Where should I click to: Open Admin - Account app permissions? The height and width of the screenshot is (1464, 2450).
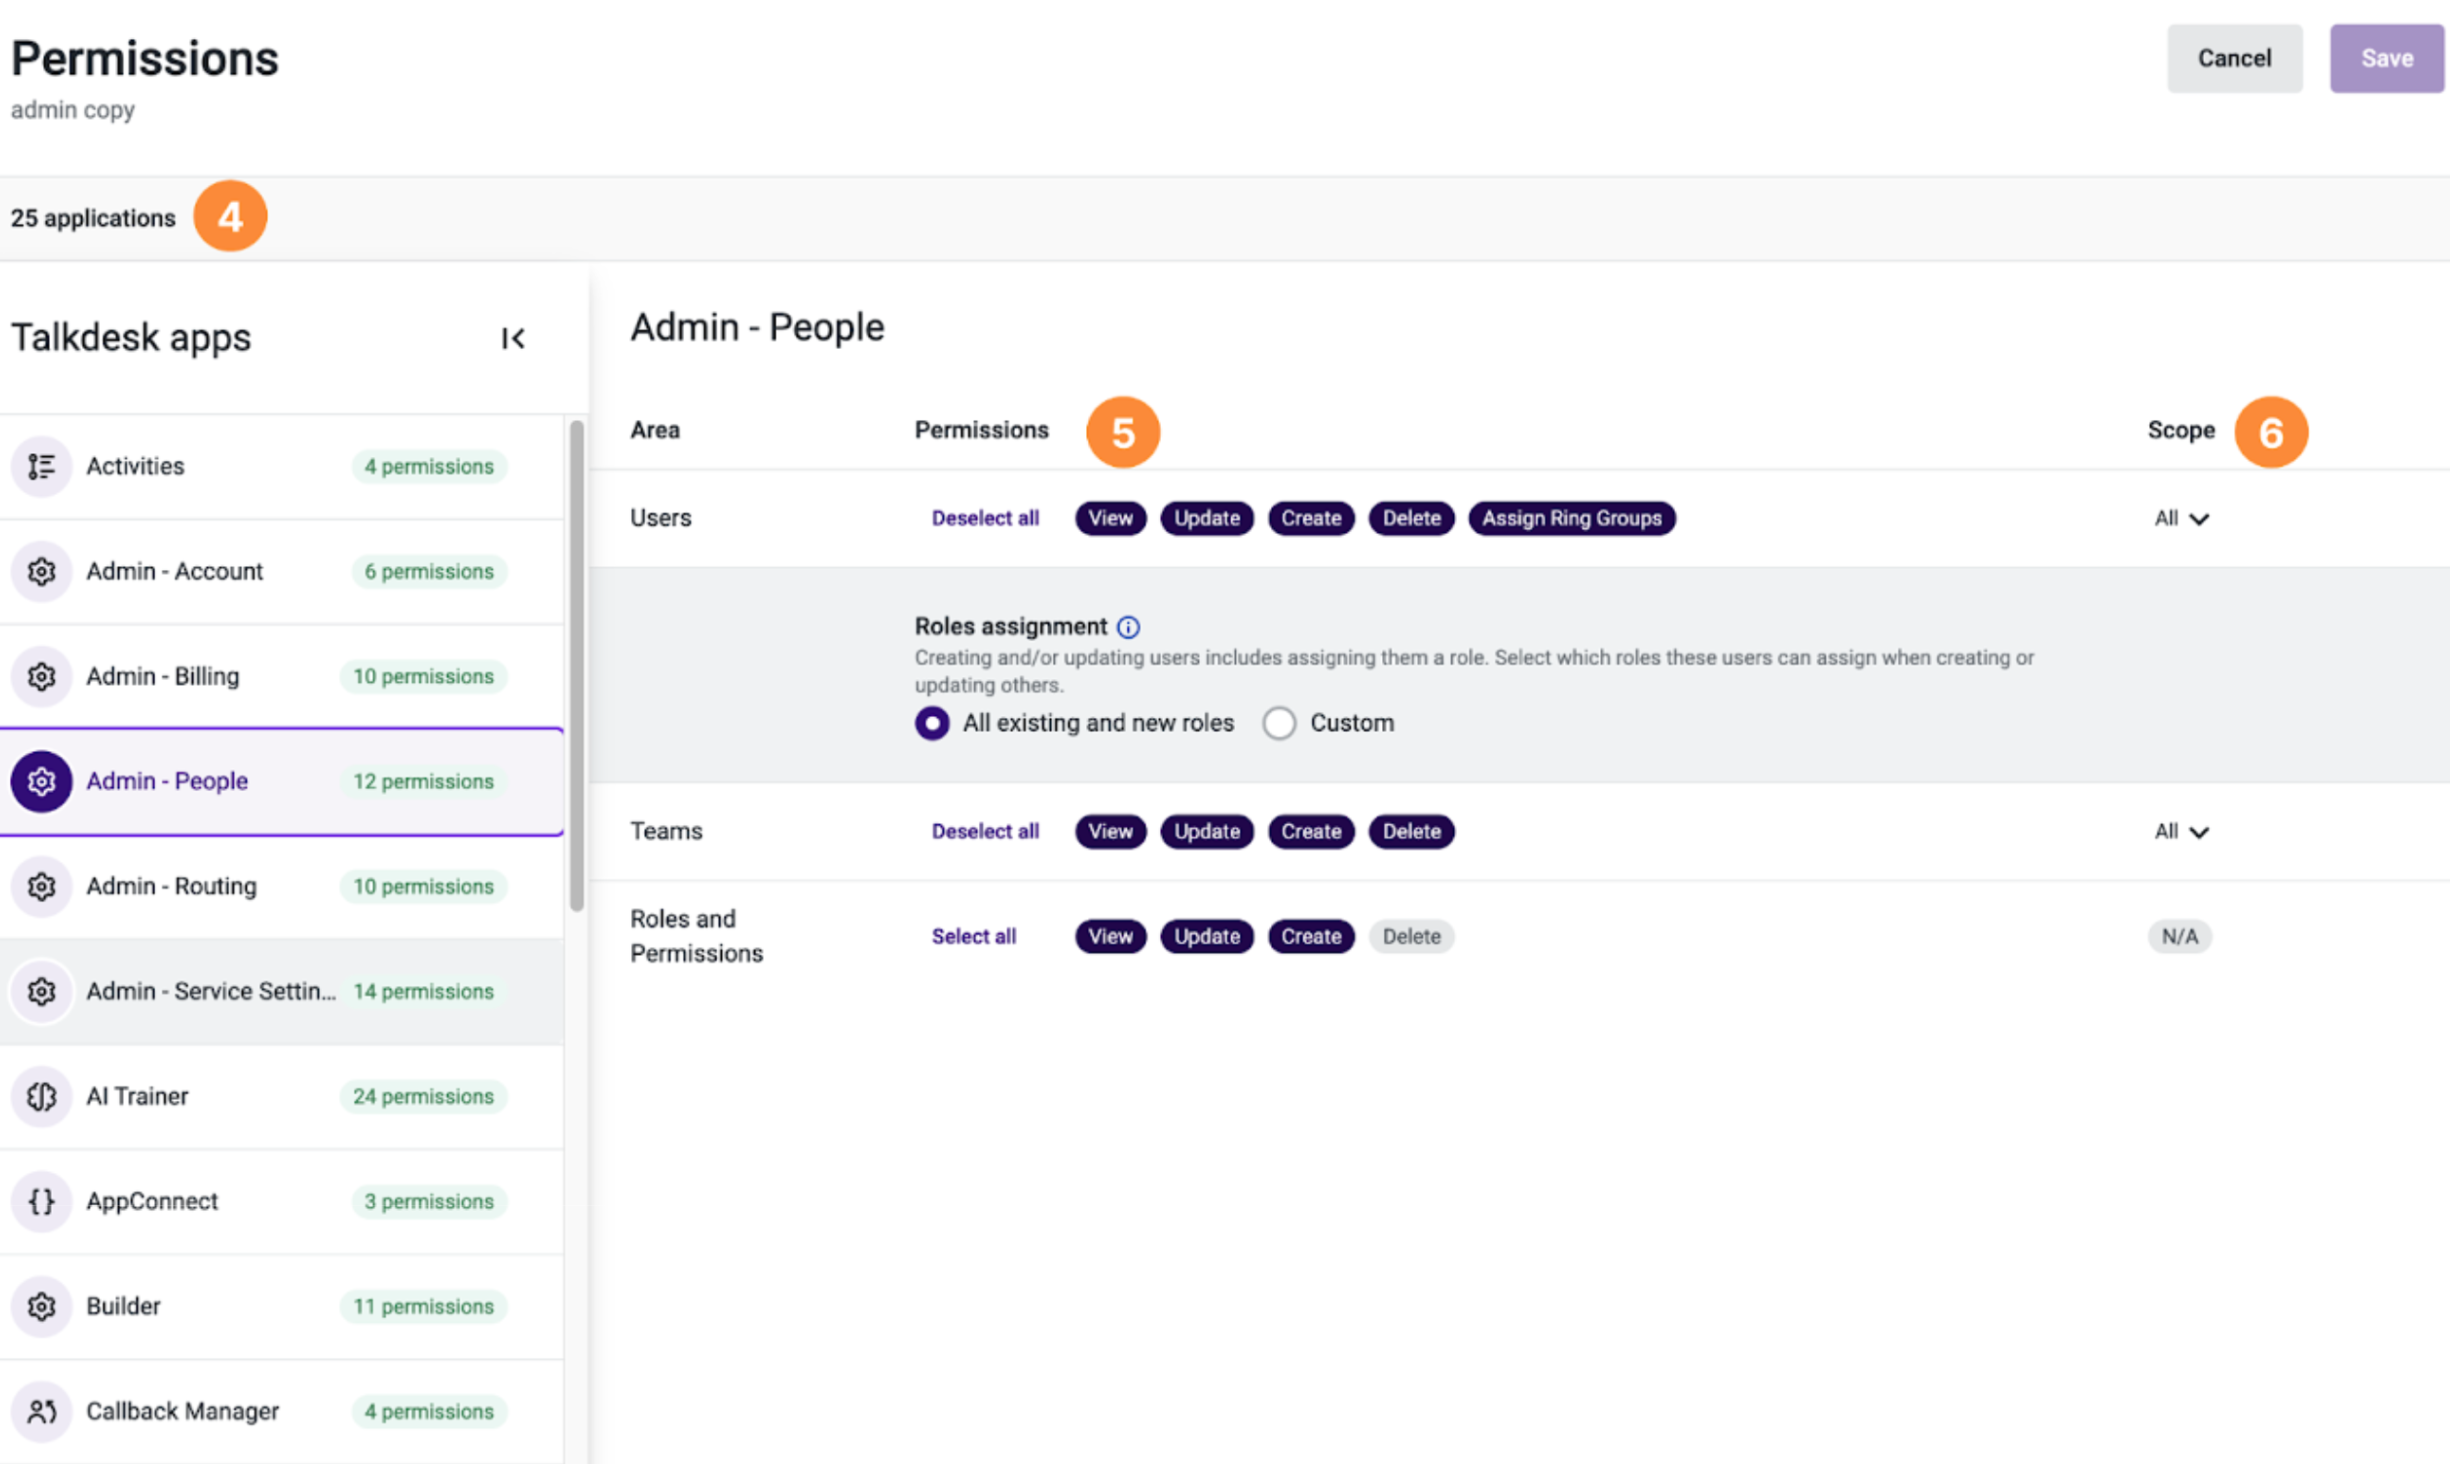click(282, 571)
